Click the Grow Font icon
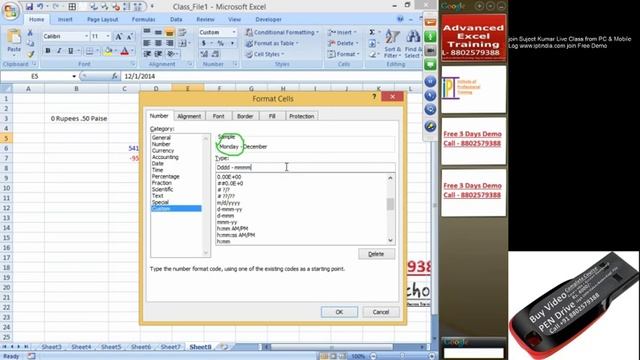The width and height of the screenshot is (640, 360). point(119,36)
